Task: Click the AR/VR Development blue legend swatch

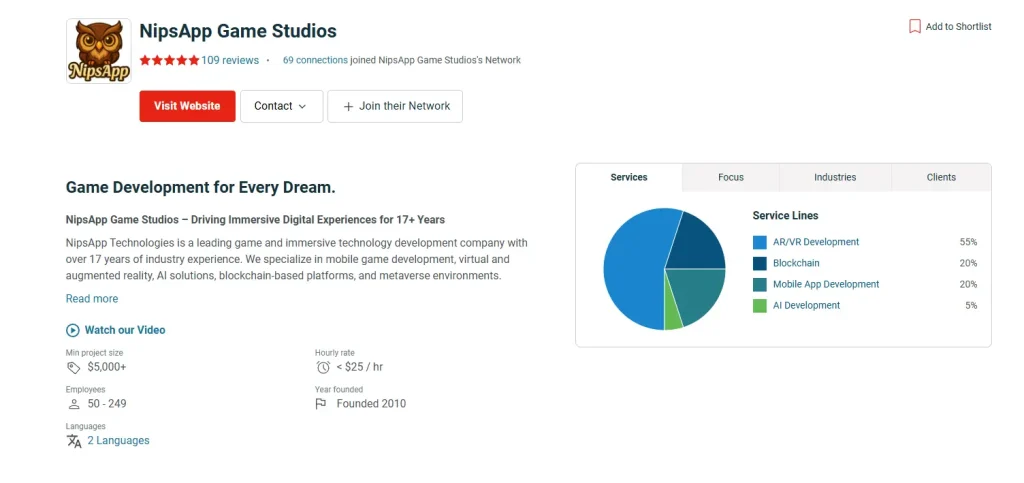Action: [760, 242]
